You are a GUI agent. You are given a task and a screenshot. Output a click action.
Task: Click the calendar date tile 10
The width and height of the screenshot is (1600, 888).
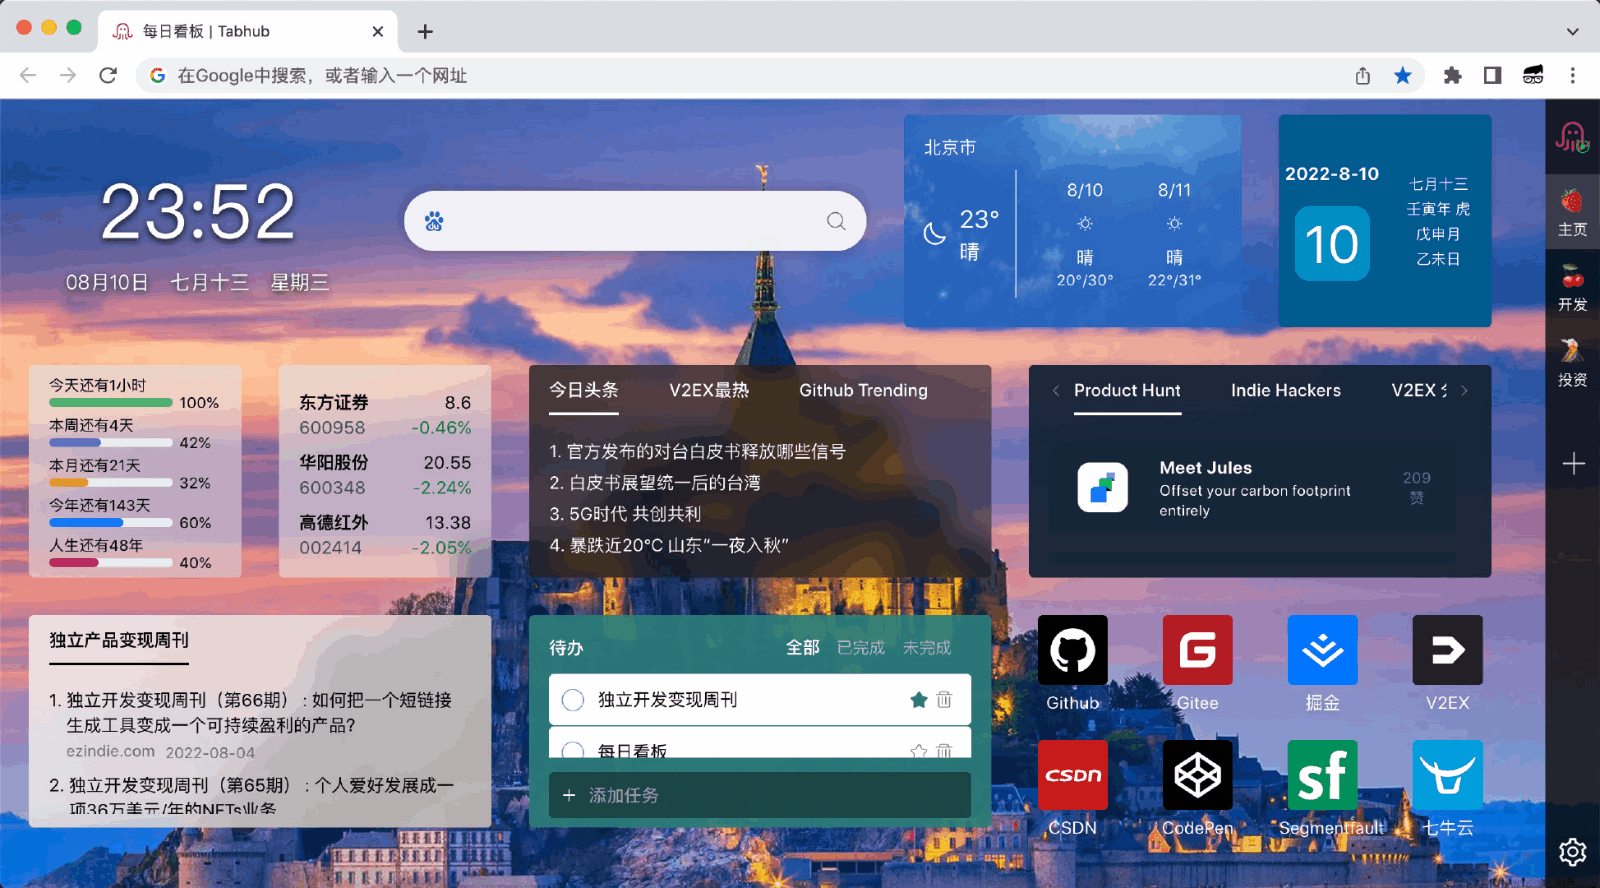(x=1332, y=244)
